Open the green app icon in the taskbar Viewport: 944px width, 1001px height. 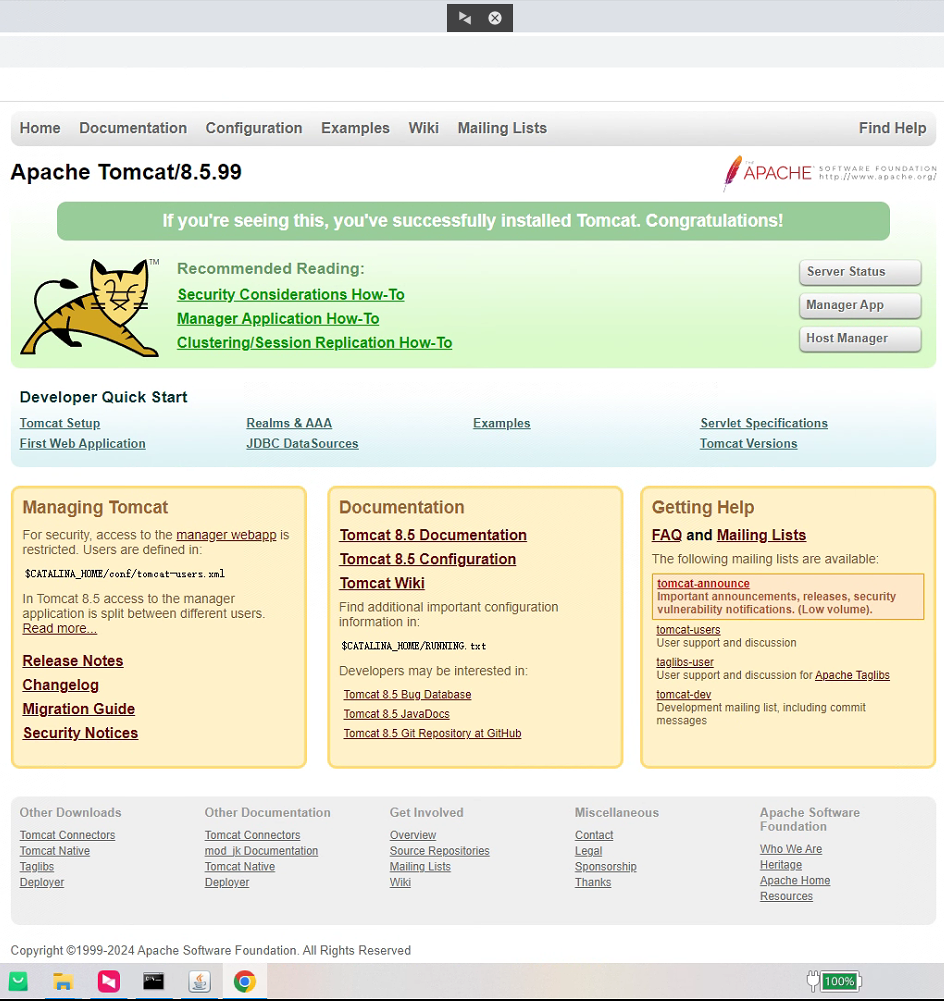(x=18, y=981)
